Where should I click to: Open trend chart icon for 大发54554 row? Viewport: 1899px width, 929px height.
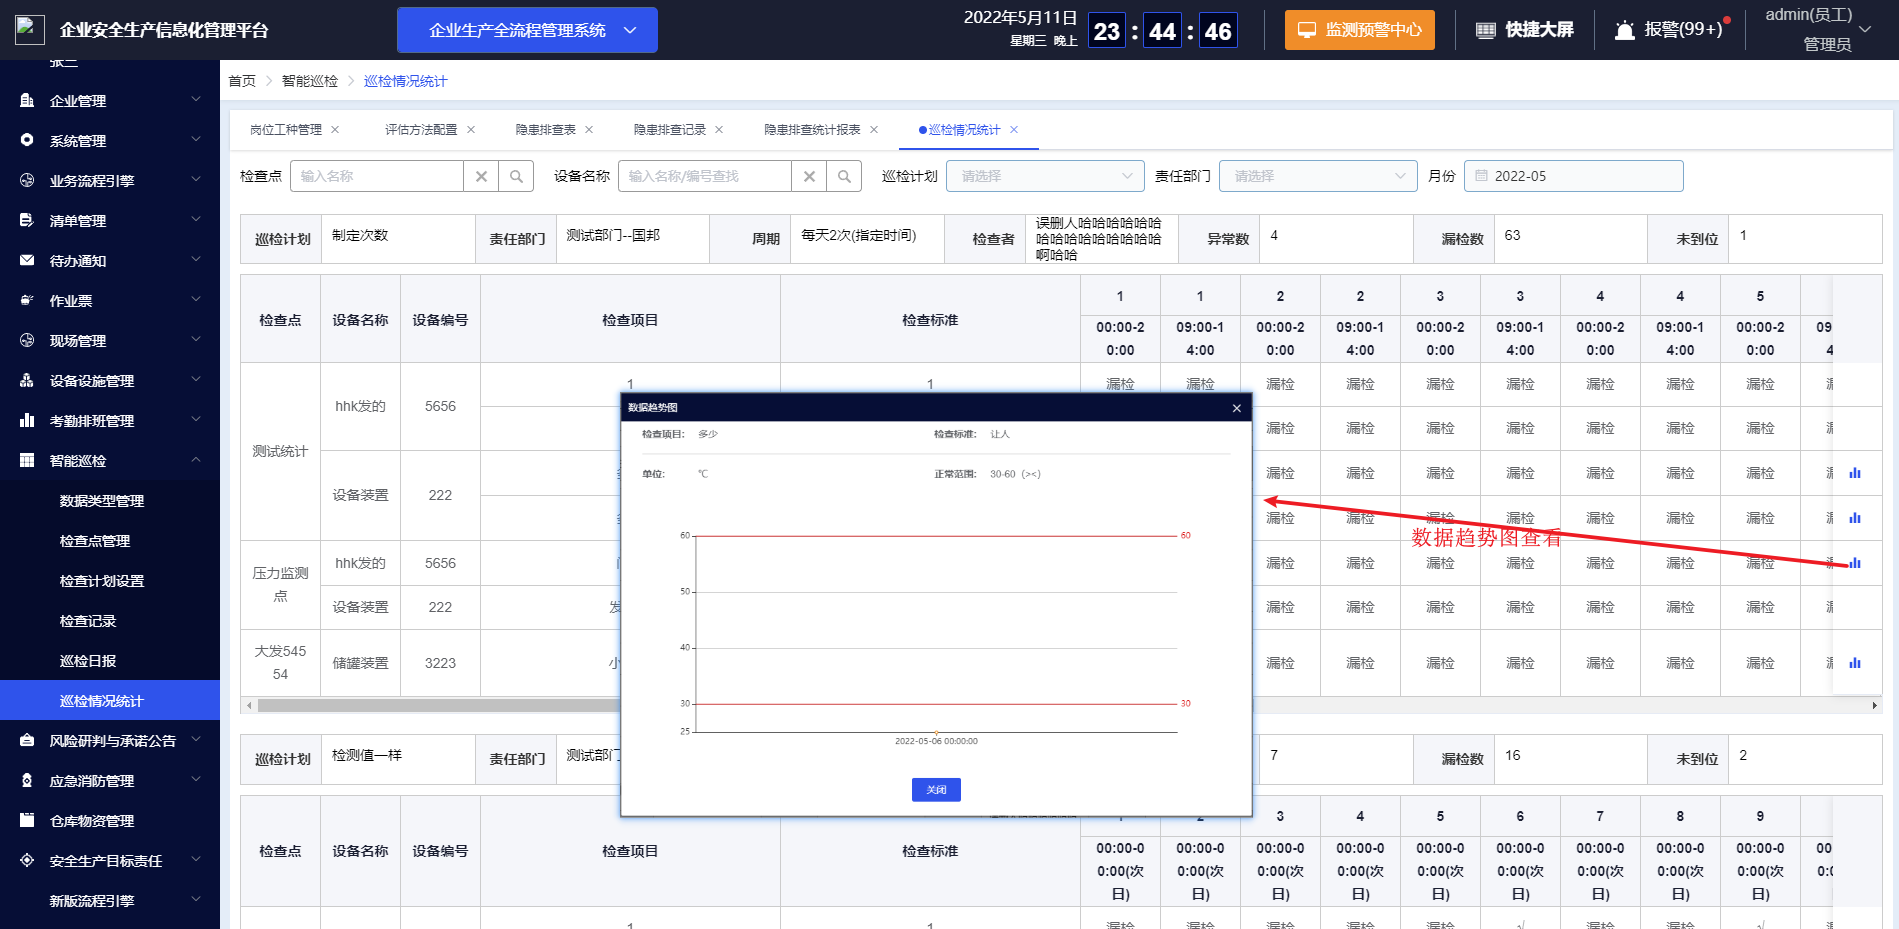coord(1855,663)
